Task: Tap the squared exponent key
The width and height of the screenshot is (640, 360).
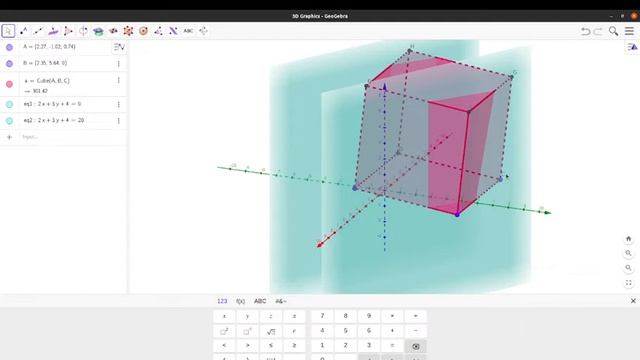Action: (x=224, y=331)
